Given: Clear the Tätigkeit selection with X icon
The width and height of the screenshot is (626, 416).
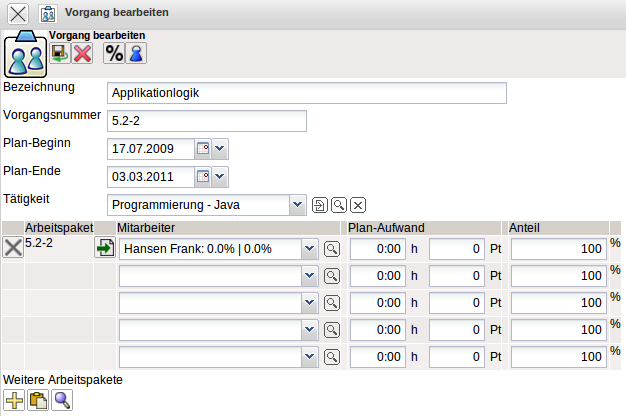Looking at the screenshot, I should 358,205.
